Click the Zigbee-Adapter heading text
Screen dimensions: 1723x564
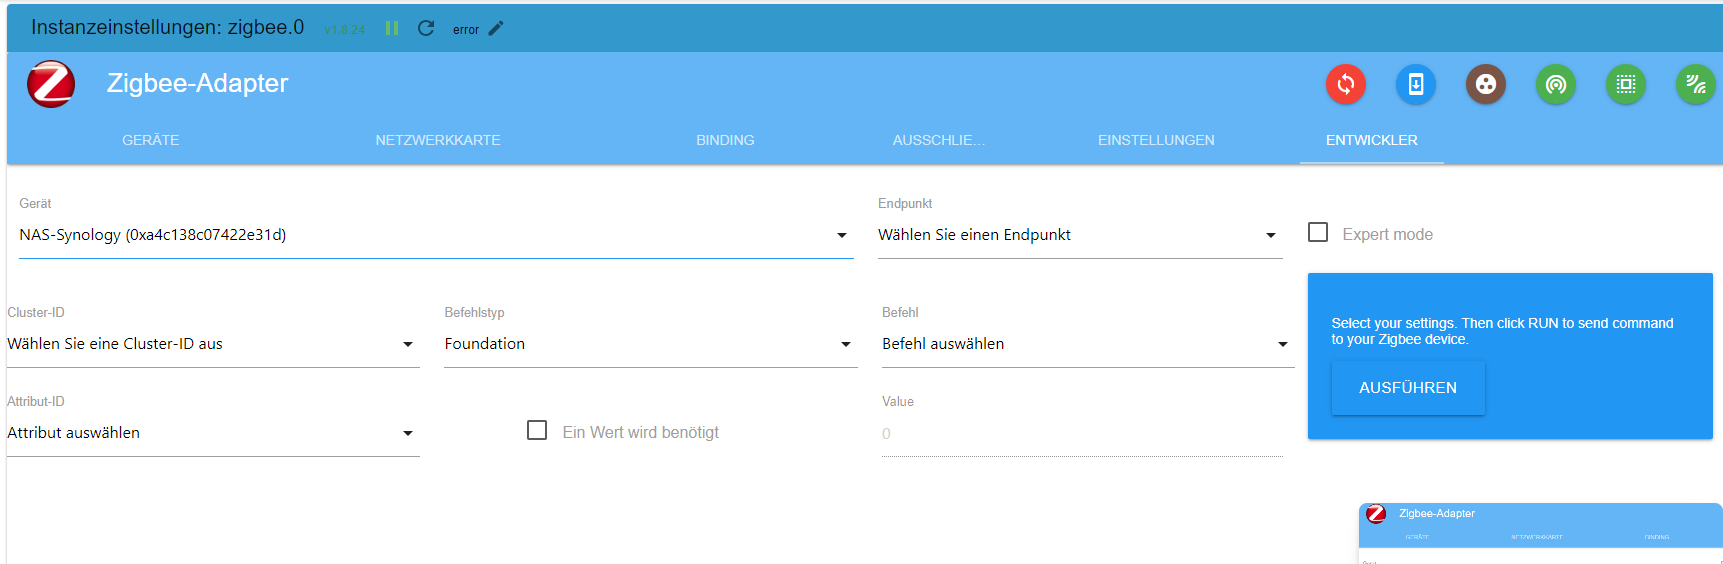click(198, 83)
